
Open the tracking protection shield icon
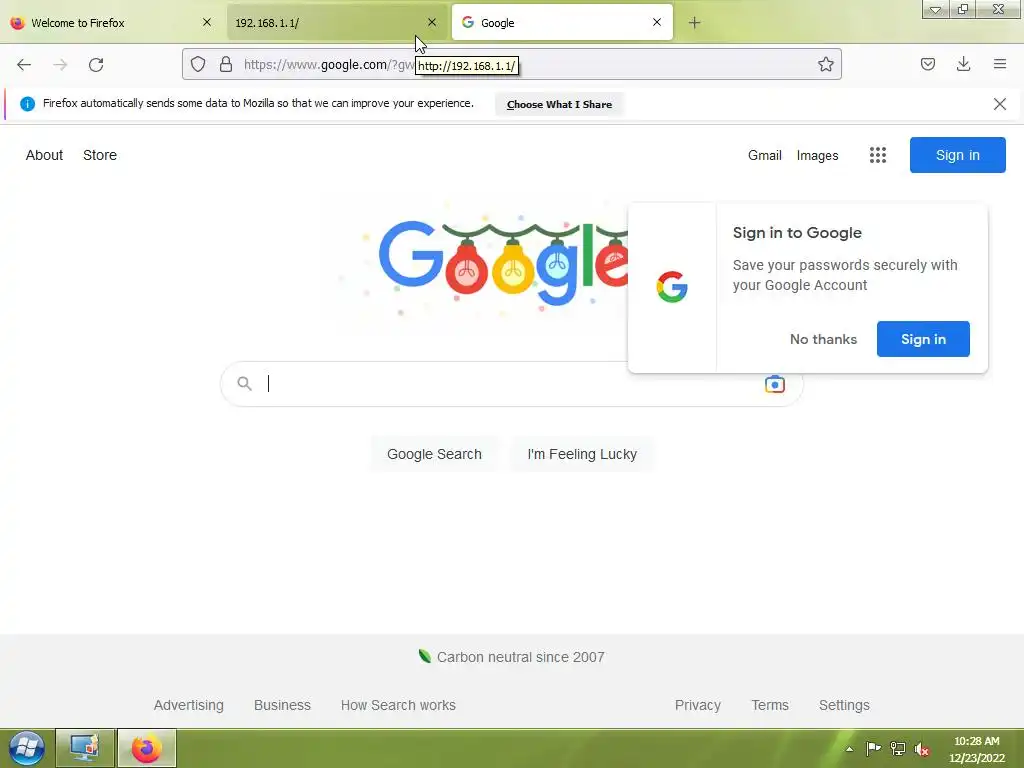(x=198, y=64)
